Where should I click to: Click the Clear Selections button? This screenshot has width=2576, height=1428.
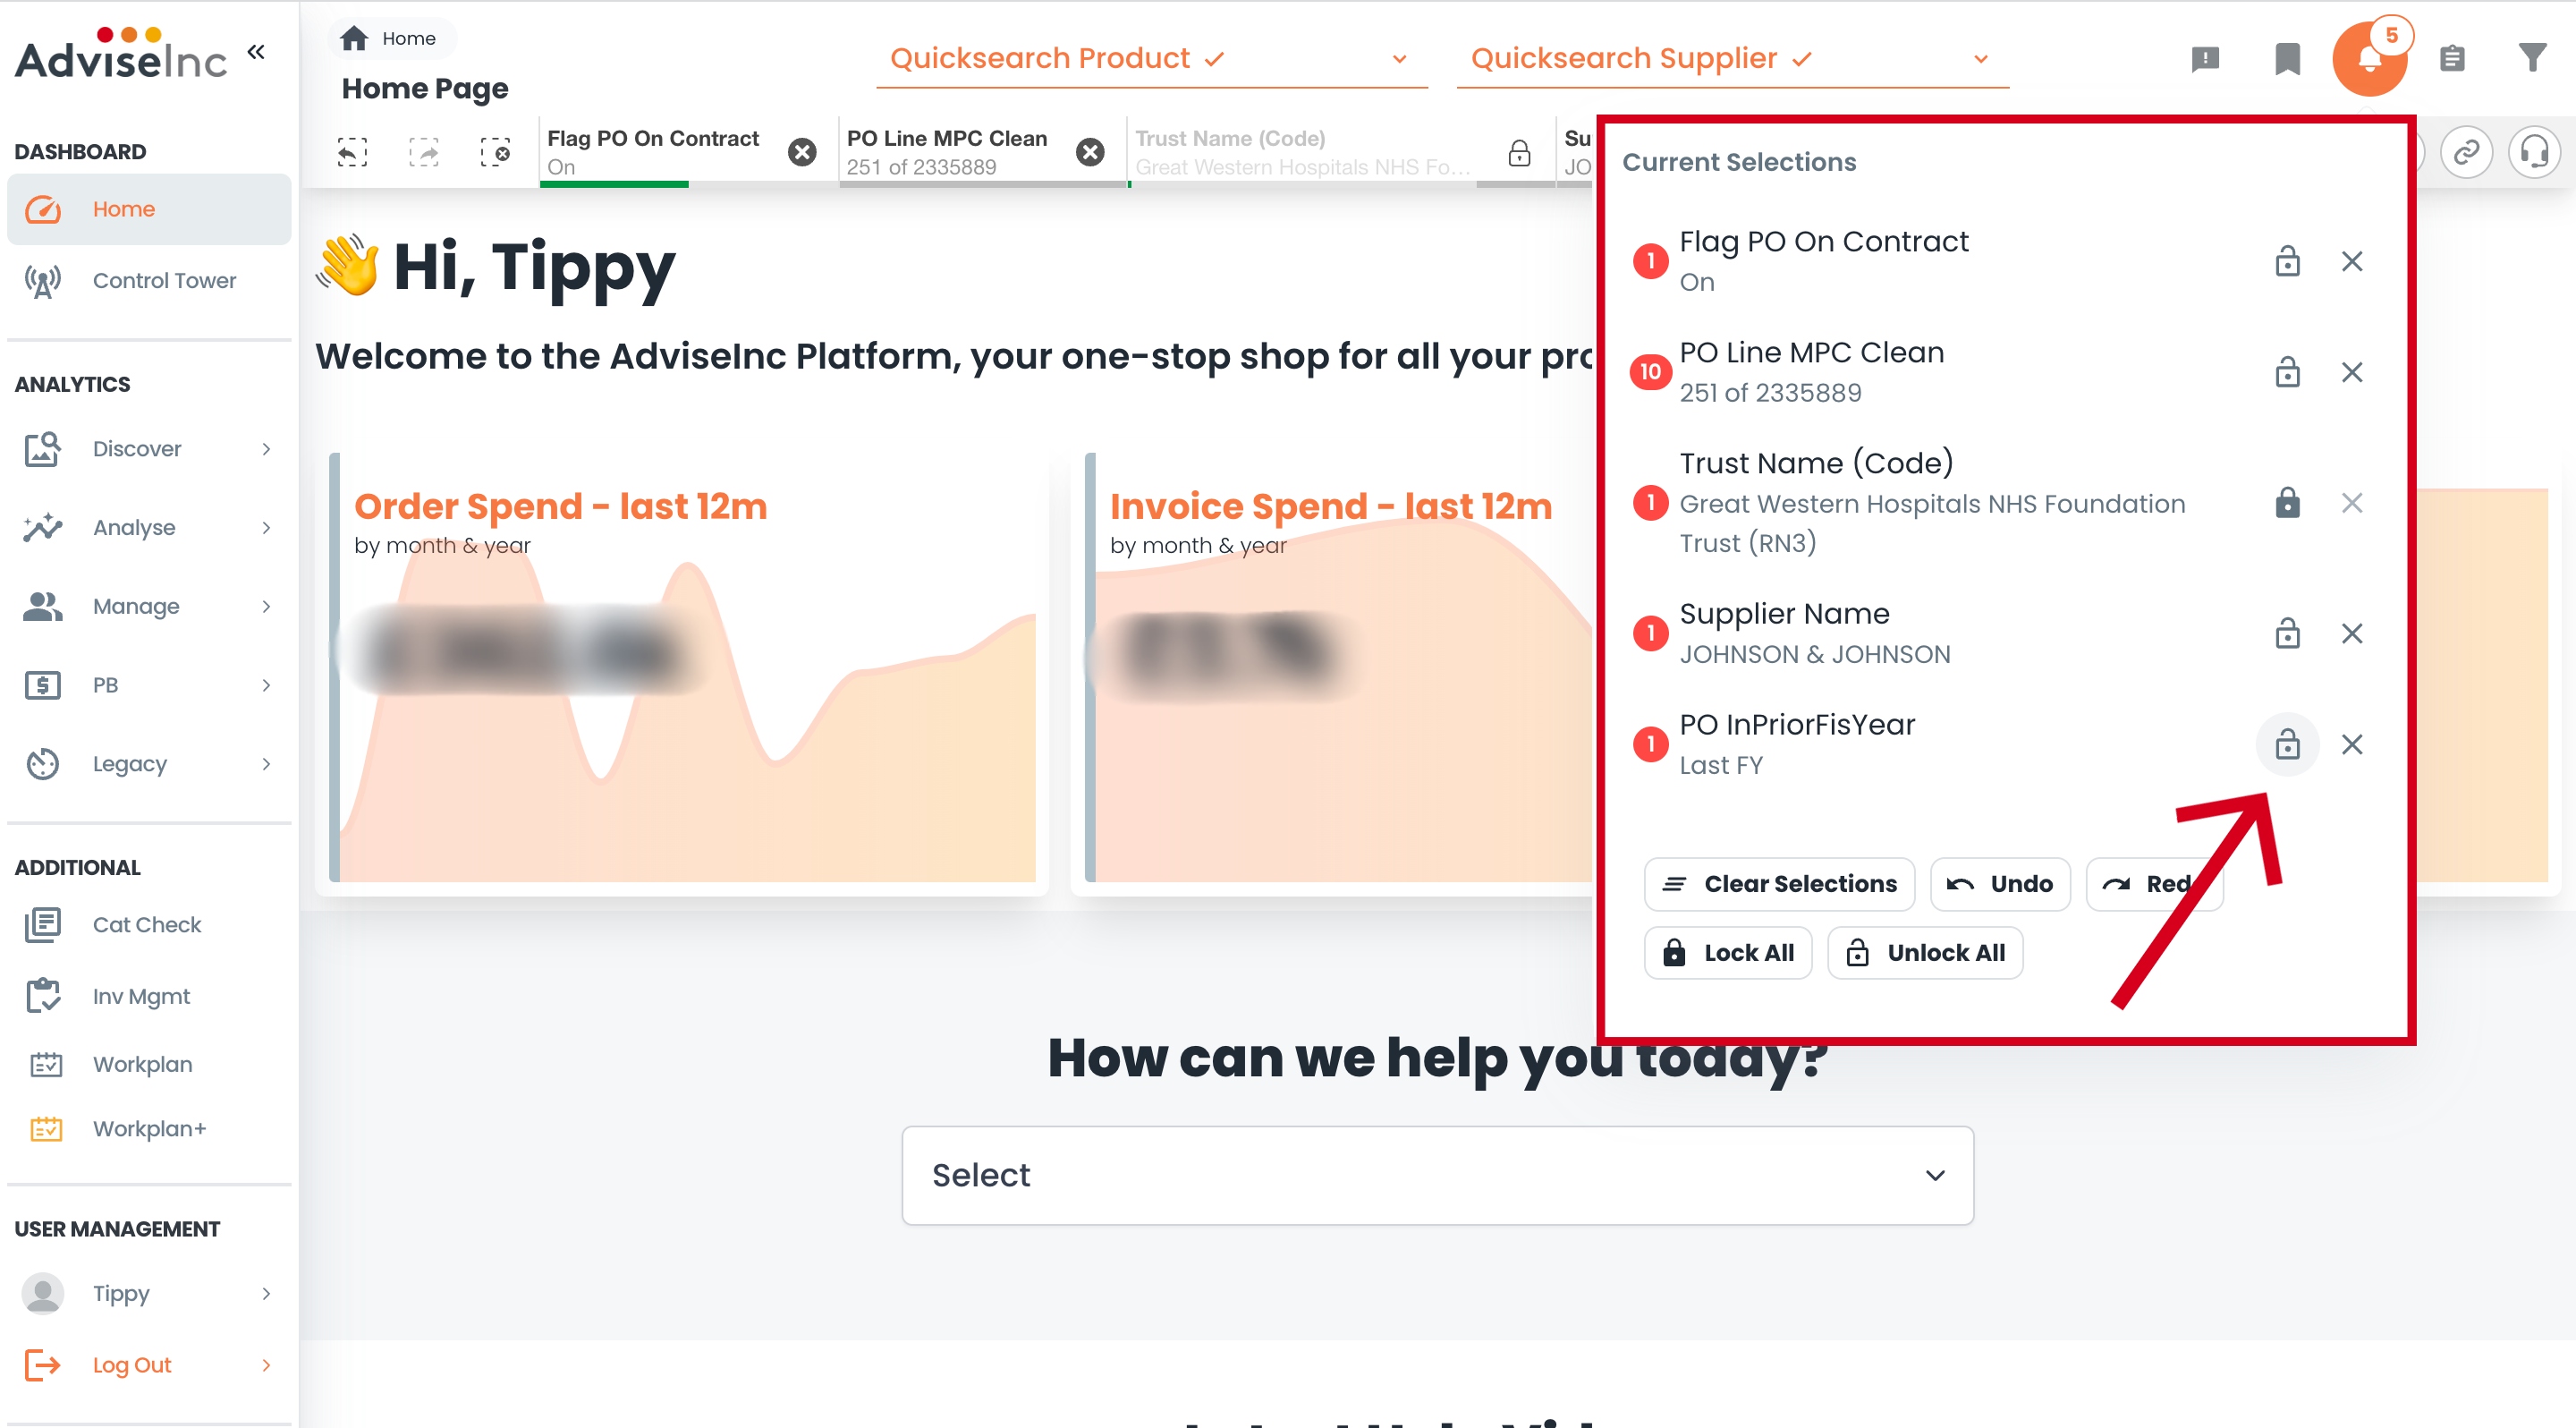tap(1778, 884)
